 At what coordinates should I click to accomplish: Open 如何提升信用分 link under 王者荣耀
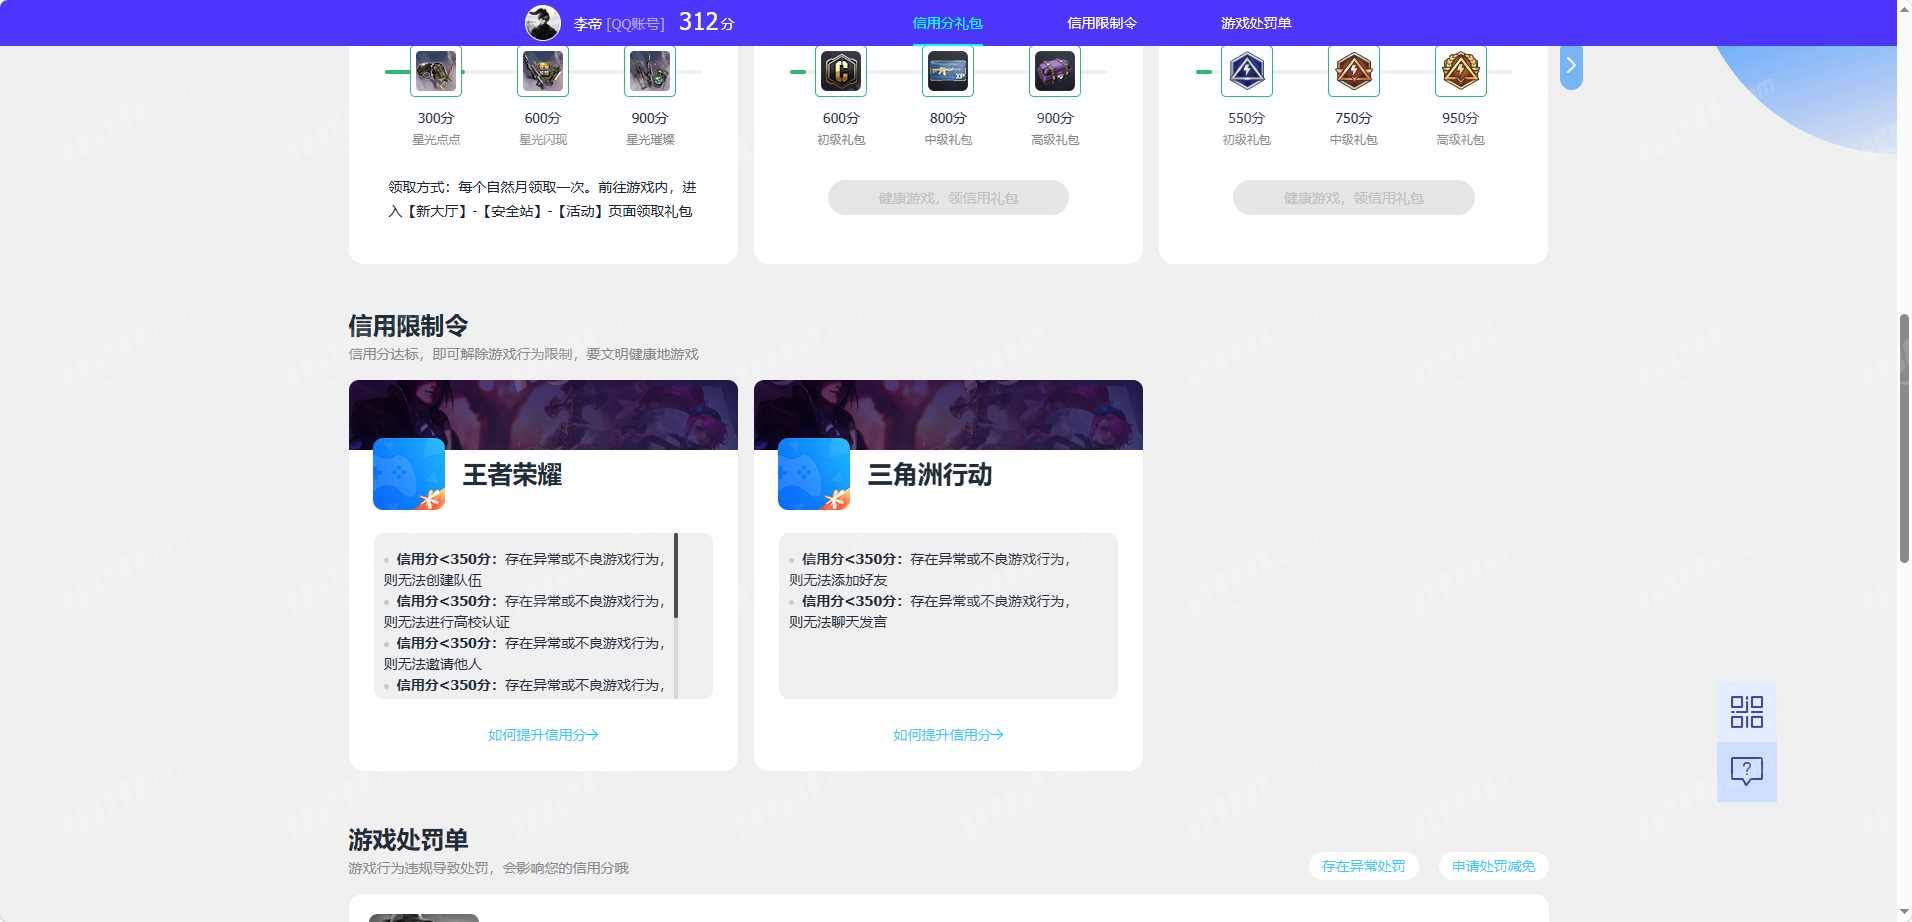pos(543,735)
